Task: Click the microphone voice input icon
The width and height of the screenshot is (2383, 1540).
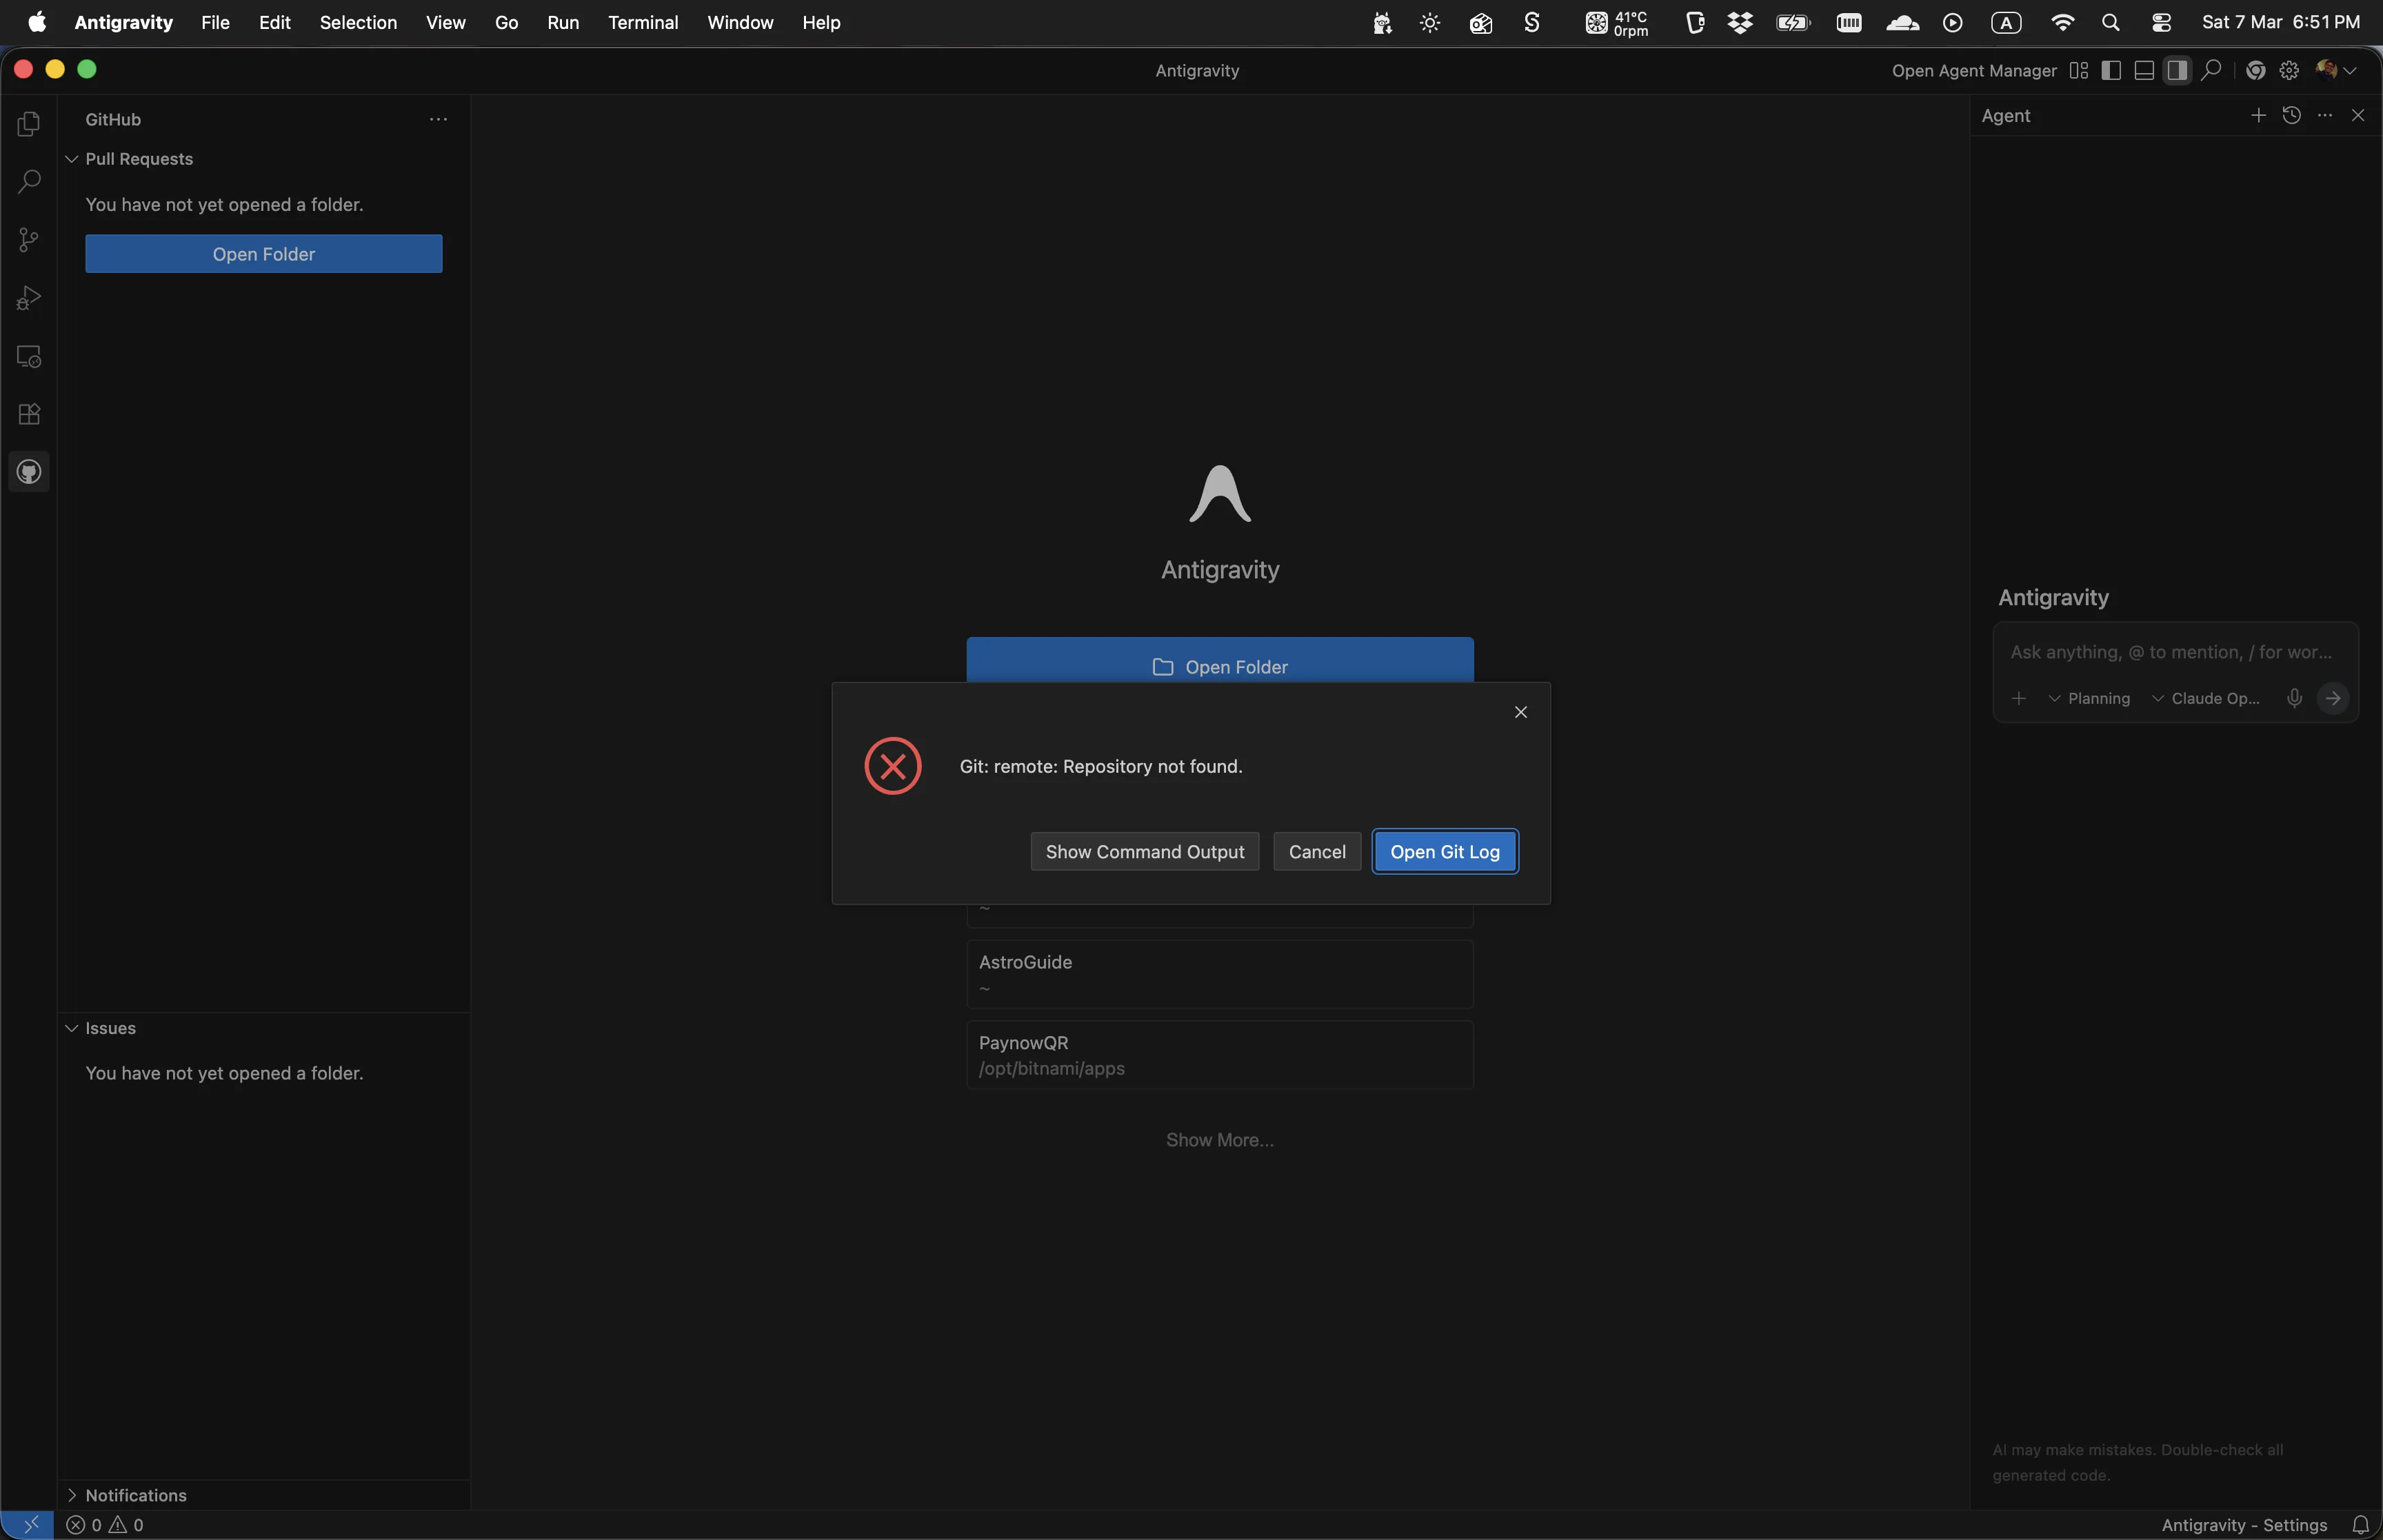Action: (x=2295, y=698)
